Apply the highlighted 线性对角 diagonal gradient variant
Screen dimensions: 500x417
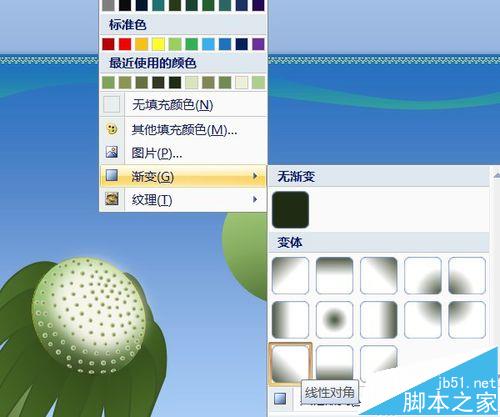pyautogui.click(x=290, y=364)
